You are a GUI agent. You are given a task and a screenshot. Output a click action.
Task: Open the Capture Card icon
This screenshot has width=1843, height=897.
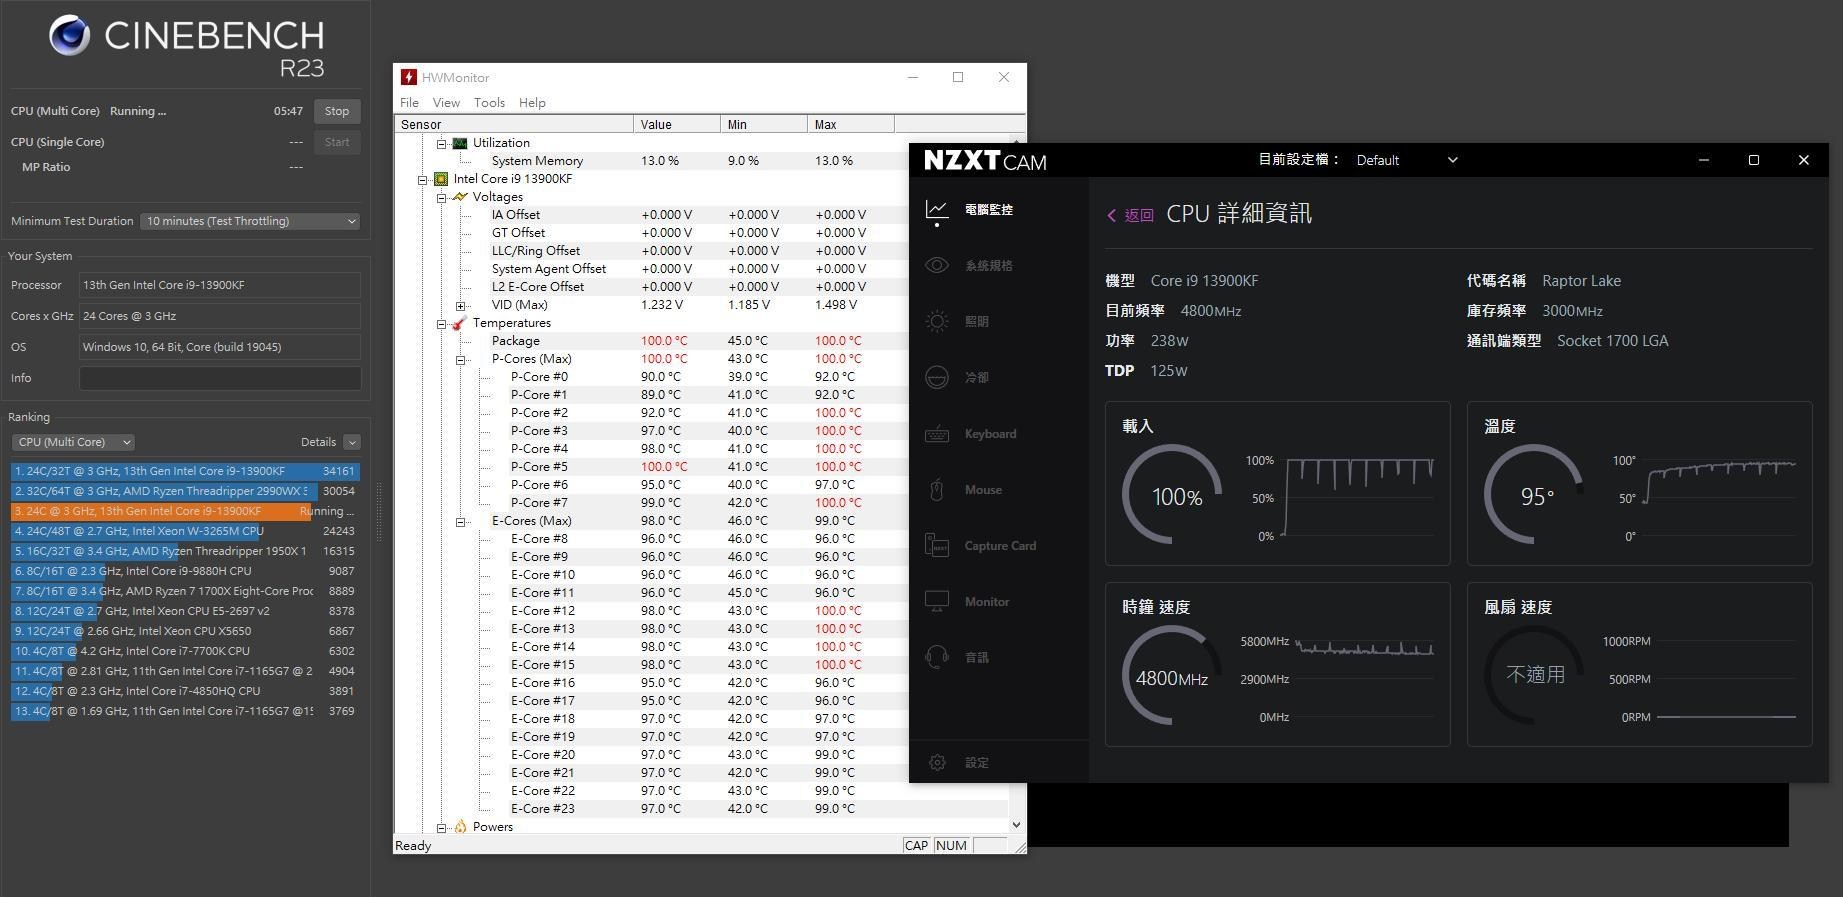pos(937,546)
